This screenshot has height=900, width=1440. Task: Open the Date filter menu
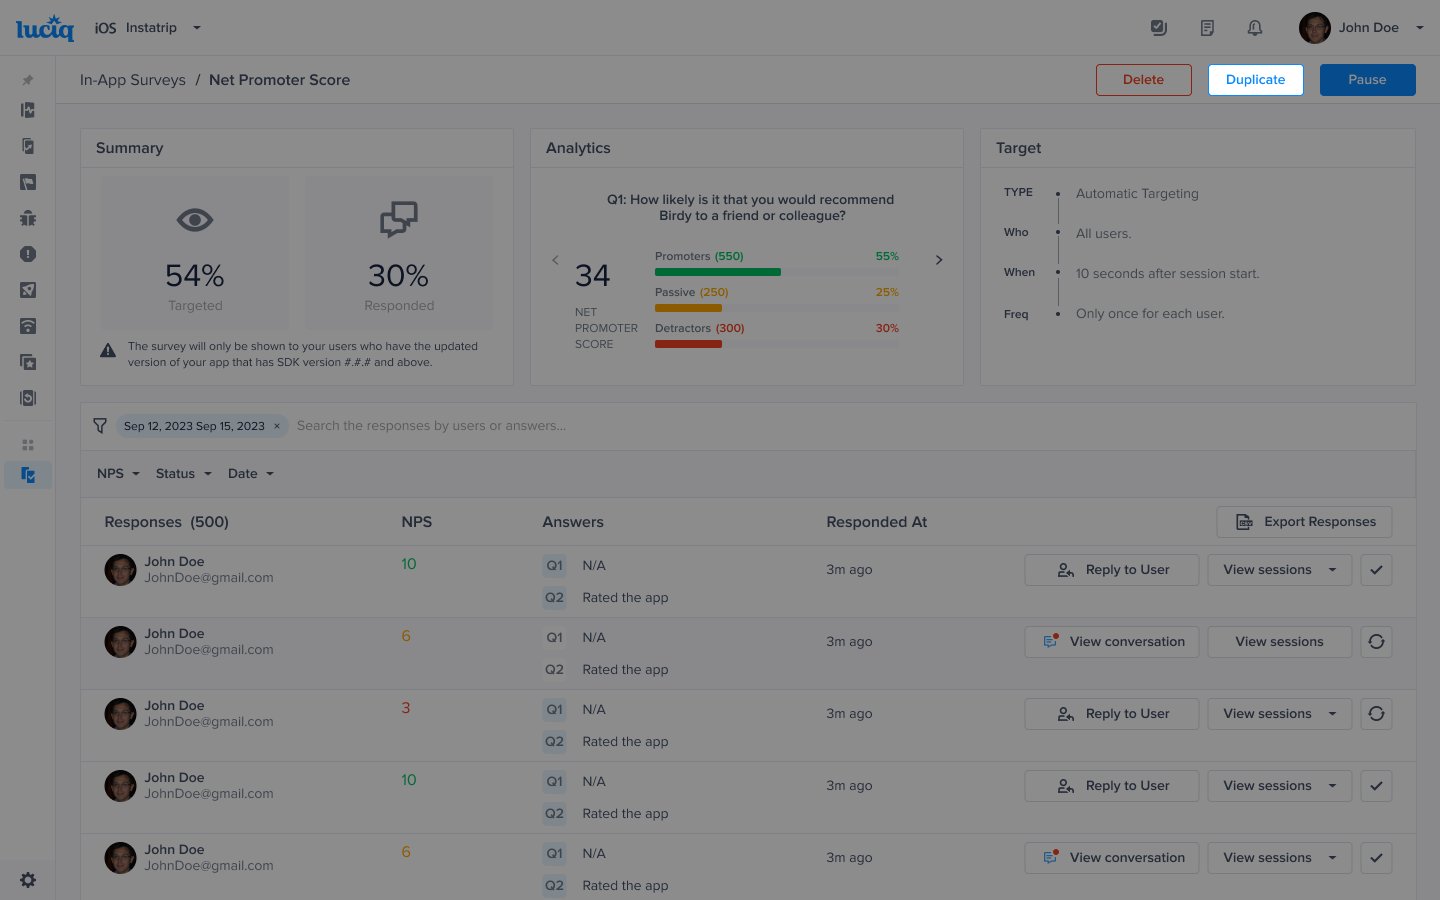[250, 474]
